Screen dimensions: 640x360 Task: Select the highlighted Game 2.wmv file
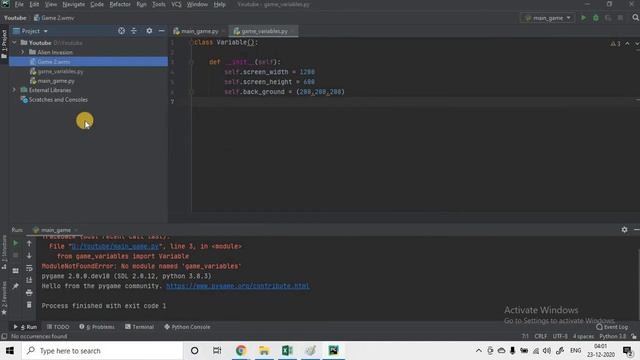tap(88, 62)
